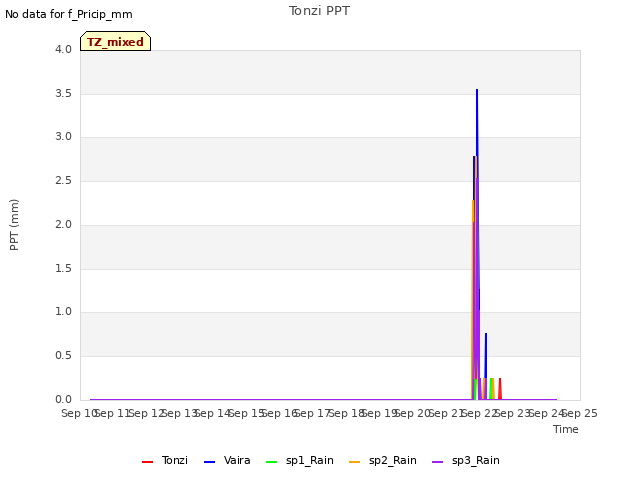Click the blue Vaira legend swatch
The image size is (640, 480).
(x=209, y=462)
